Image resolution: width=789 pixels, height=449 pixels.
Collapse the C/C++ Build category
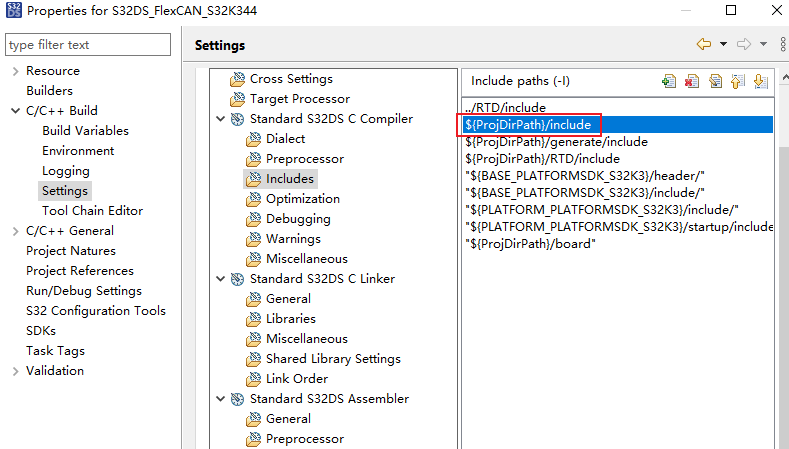16,111
